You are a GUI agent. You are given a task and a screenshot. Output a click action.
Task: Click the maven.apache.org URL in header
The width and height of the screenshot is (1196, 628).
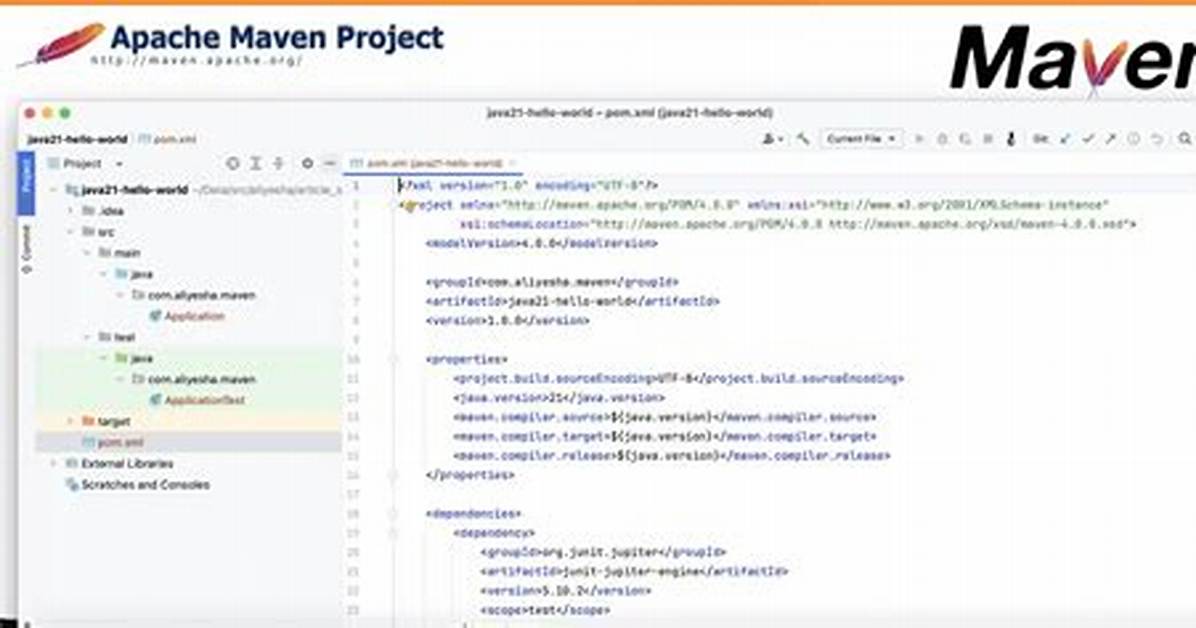coord(197,60)
